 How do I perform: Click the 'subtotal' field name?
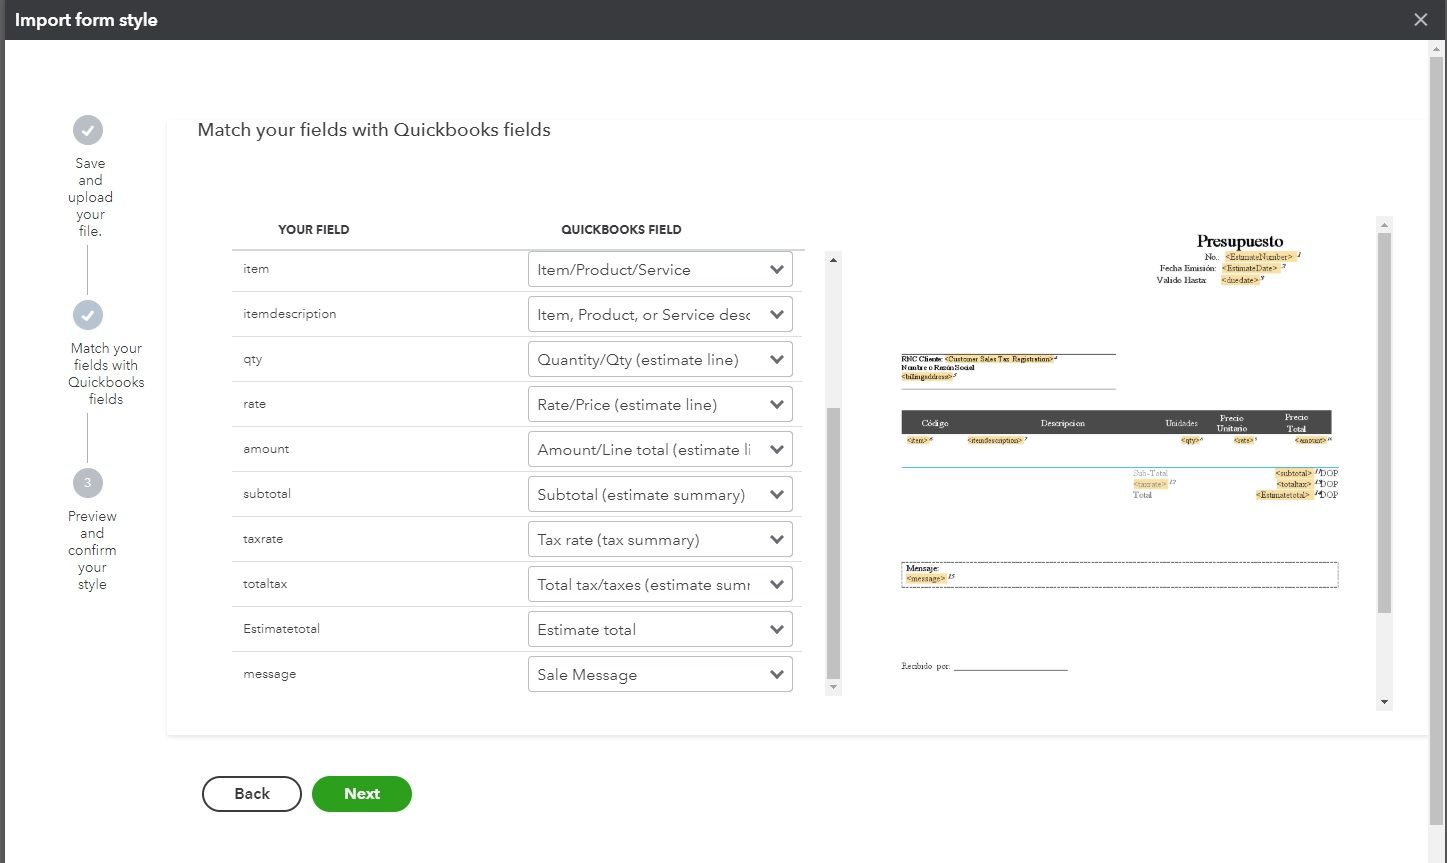(x=267, y=494)
